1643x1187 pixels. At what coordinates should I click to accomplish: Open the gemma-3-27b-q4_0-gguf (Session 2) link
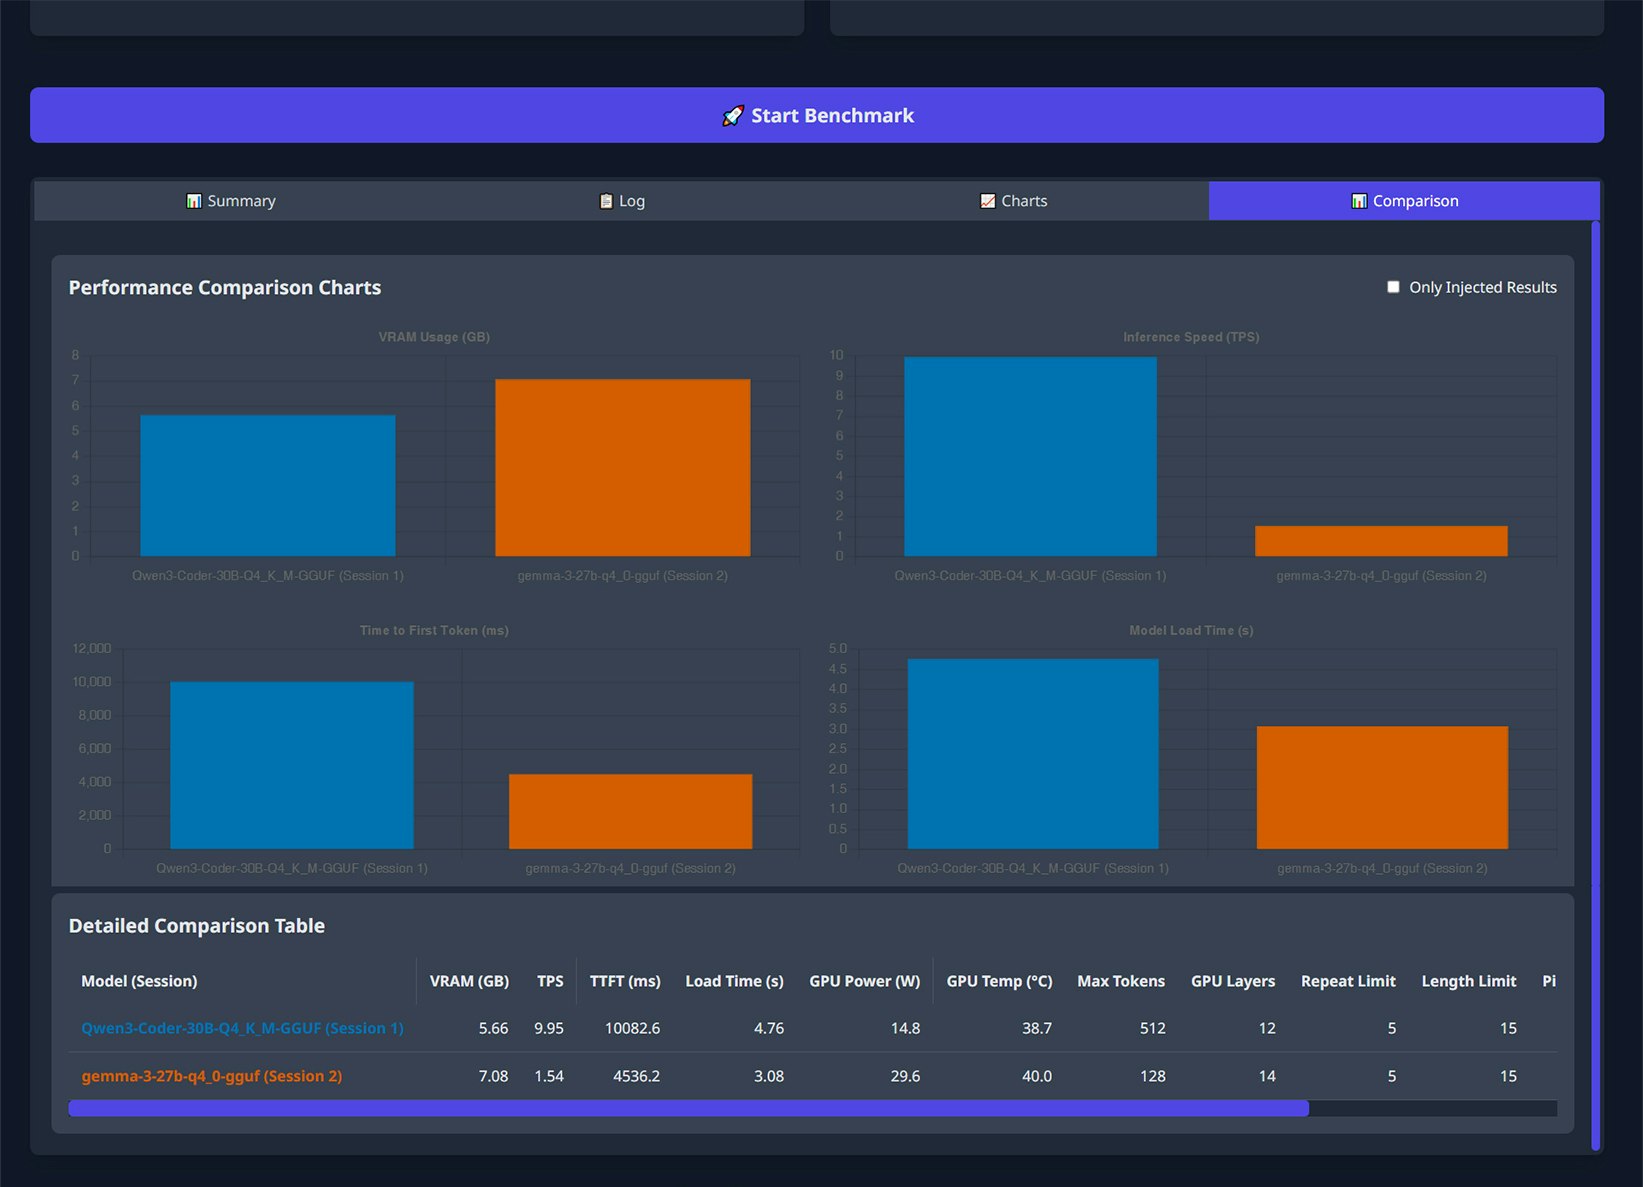tap(211, 1076)
